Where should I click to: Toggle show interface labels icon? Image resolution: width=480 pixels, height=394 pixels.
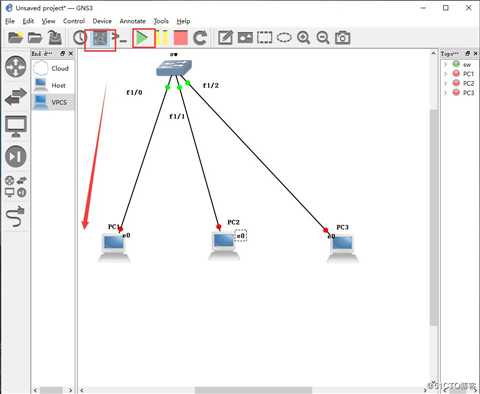tap(100, 39)
